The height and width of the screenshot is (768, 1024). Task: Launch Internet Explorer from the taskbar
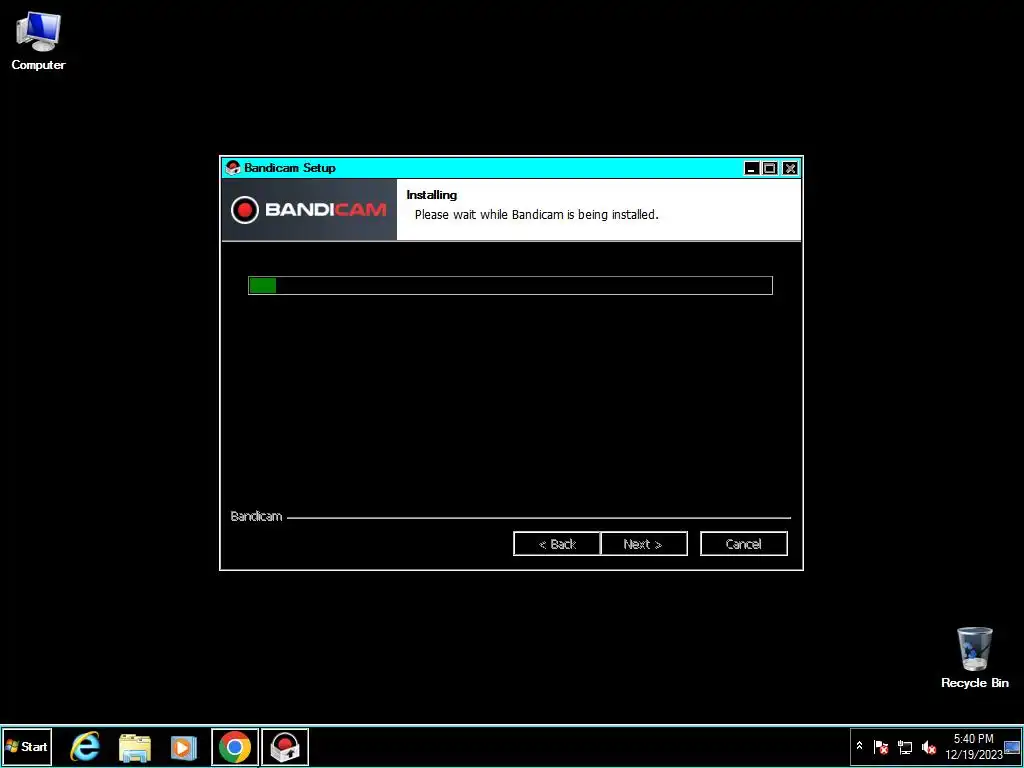coord(85,746)
